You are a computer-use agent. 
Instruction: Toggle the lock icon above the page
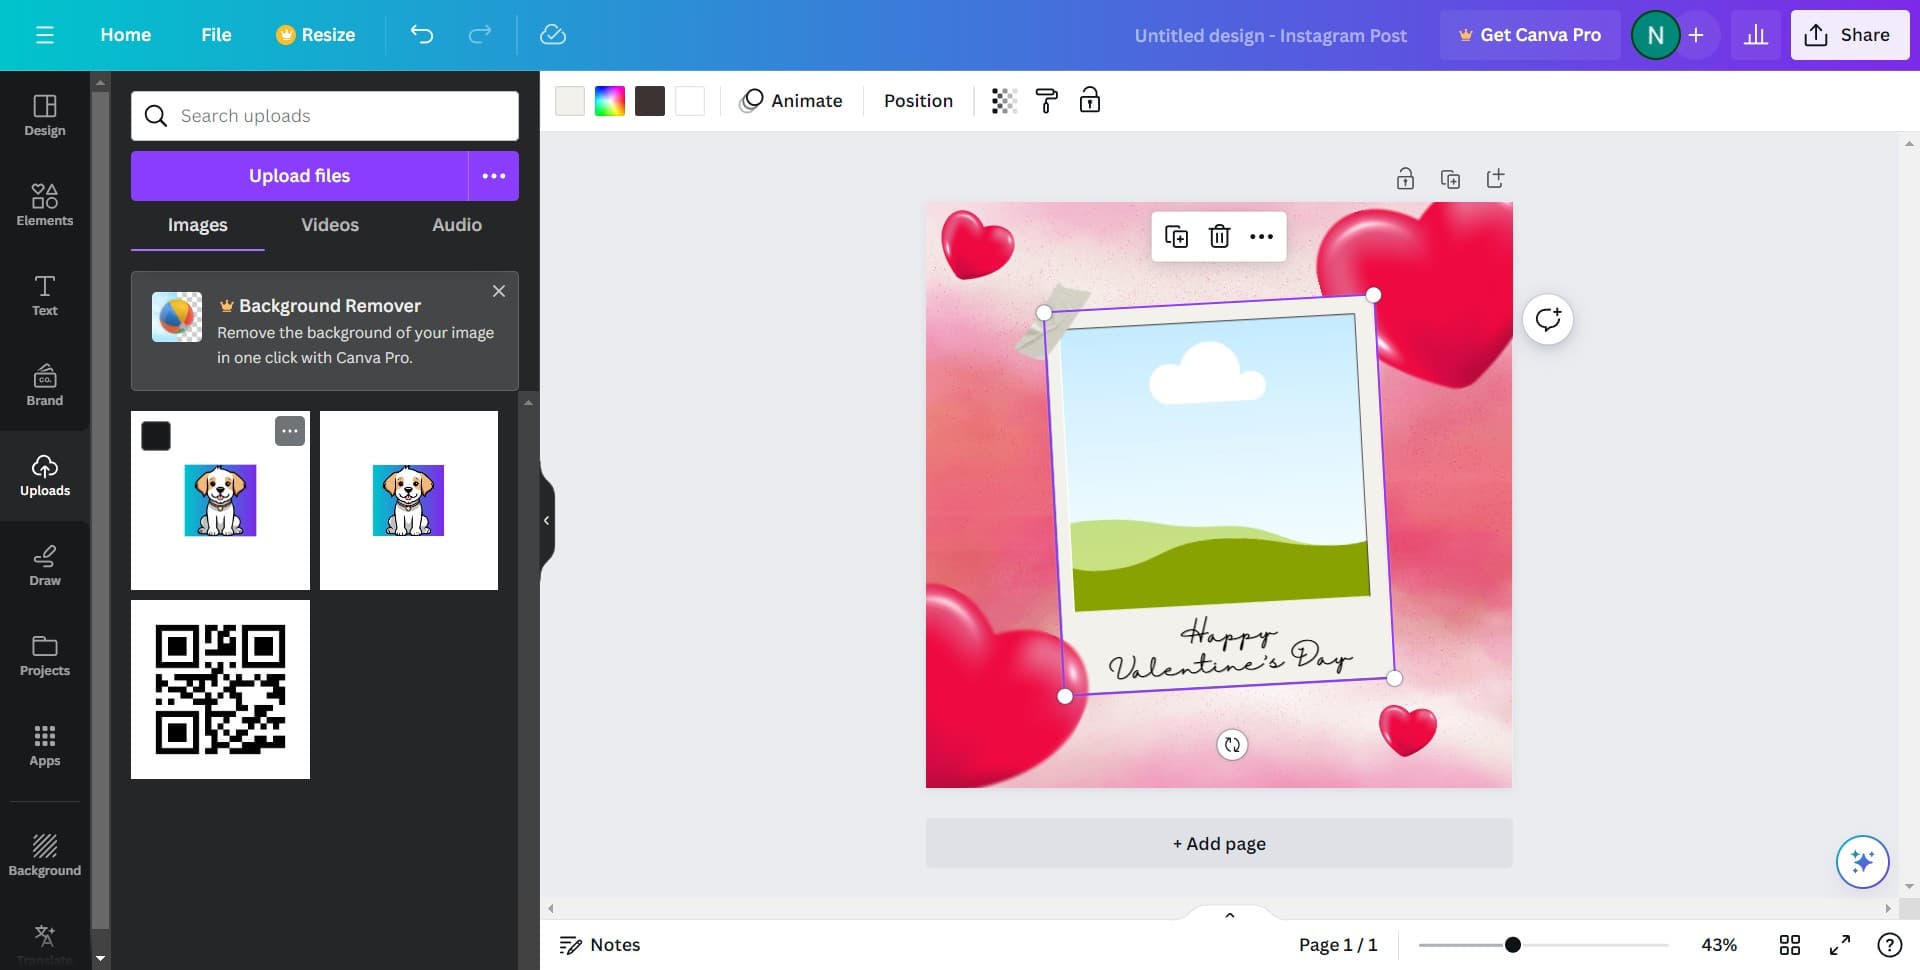pos(1405,178)
